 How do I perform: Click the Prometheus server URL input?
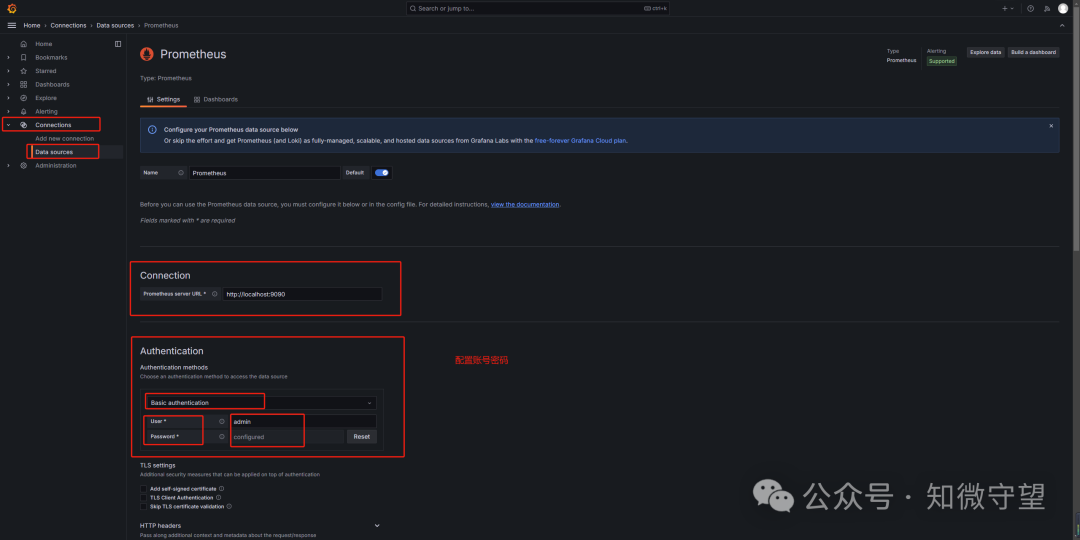[302, 294]
